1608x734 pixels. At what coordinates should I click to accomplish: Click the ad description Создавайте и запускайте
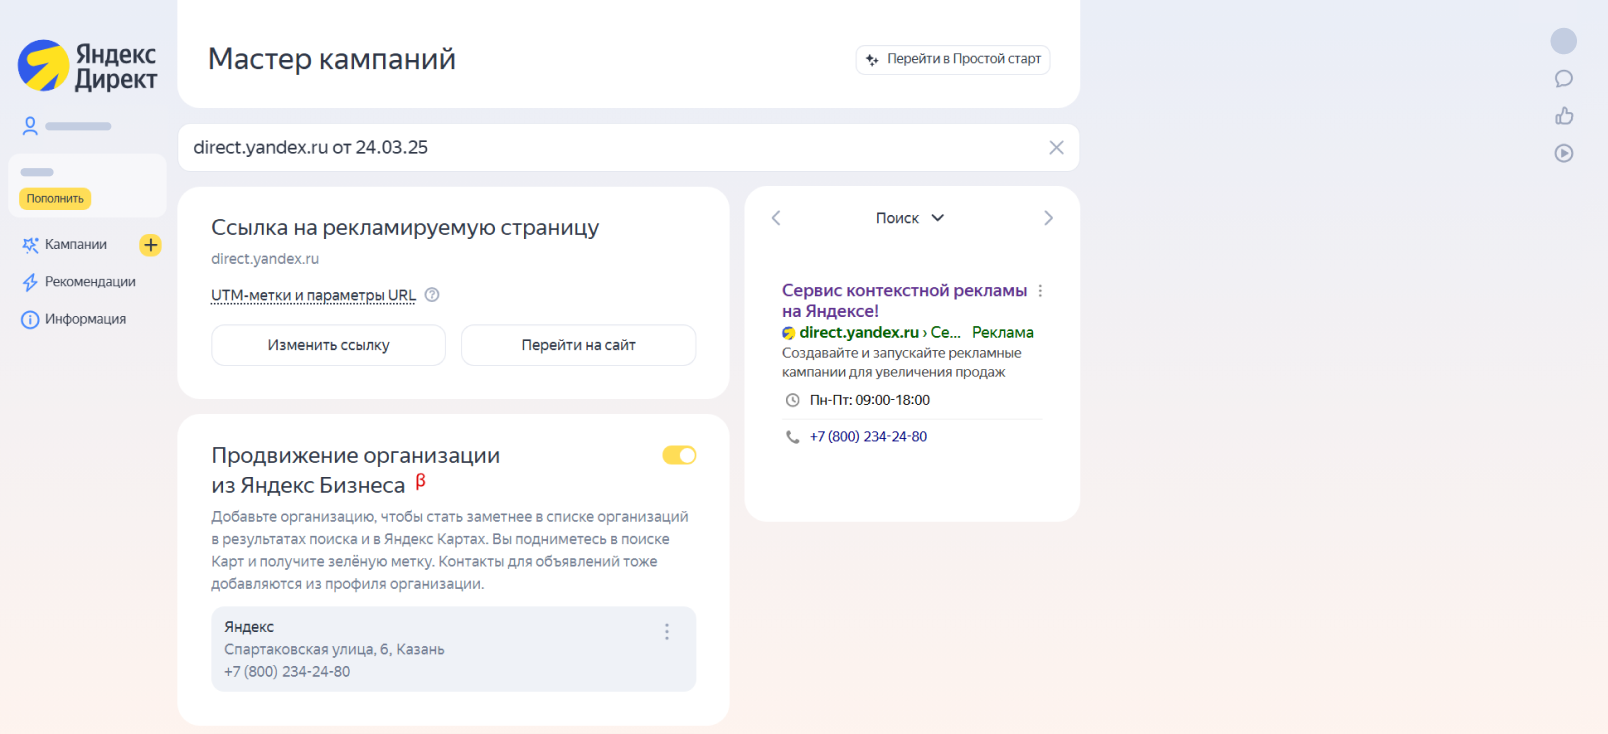(901, 362)
